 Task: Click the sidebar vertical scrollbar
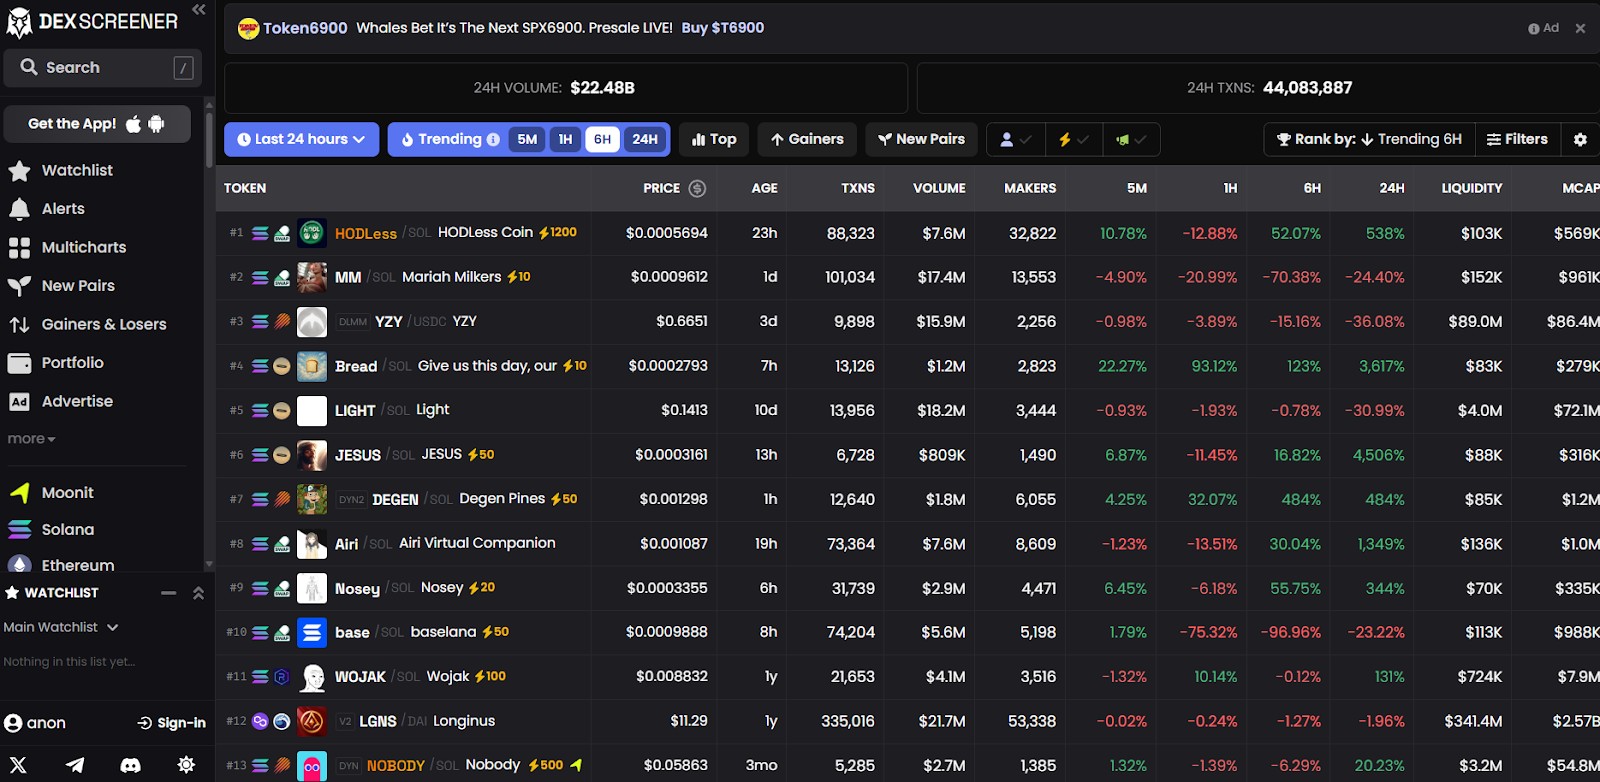(x=209, y=140)
